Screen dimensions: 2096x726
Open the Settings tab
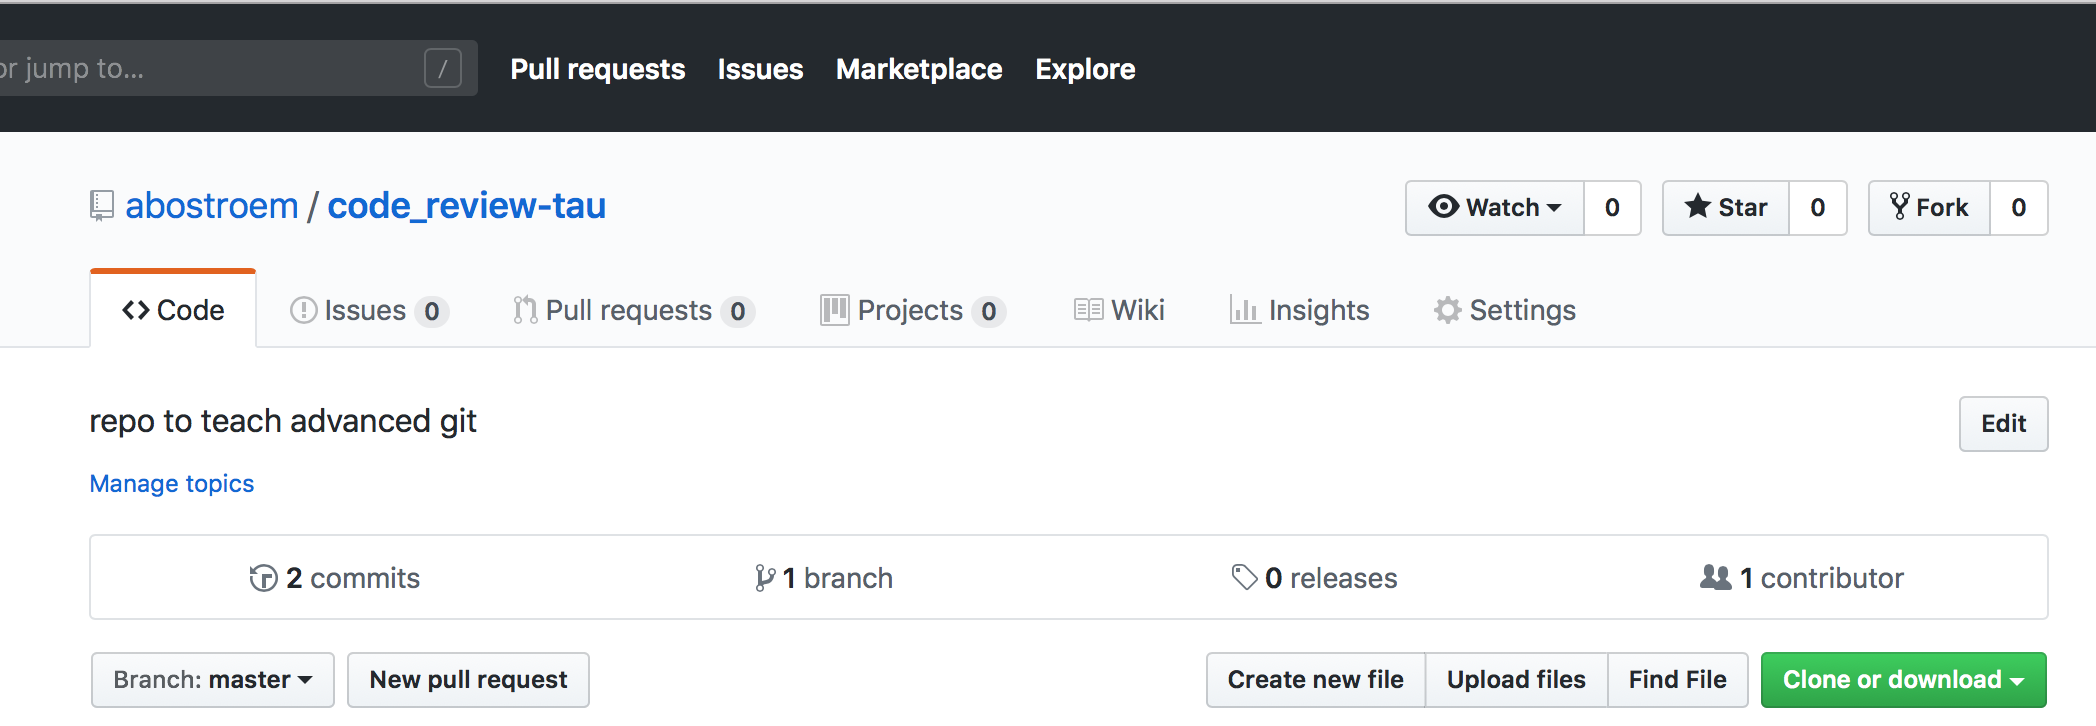(x=1504, y=311)
